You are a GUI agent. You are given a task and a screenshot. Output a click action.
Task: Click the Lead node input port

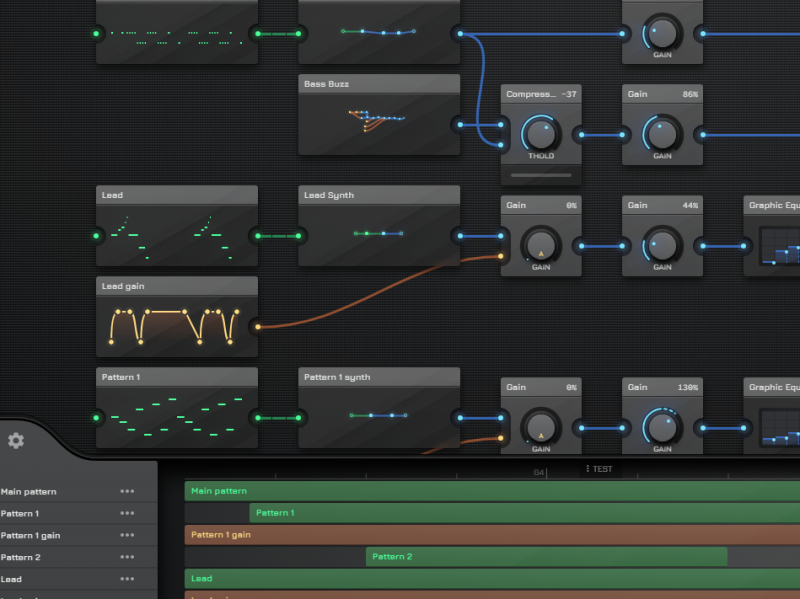click(x=96, y=236)
